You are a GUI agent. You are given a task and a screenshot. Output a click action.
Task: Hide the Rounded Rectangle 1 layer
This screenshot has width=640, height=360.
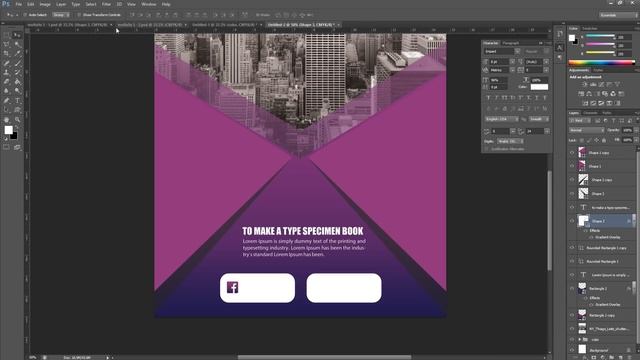[571, 261]
